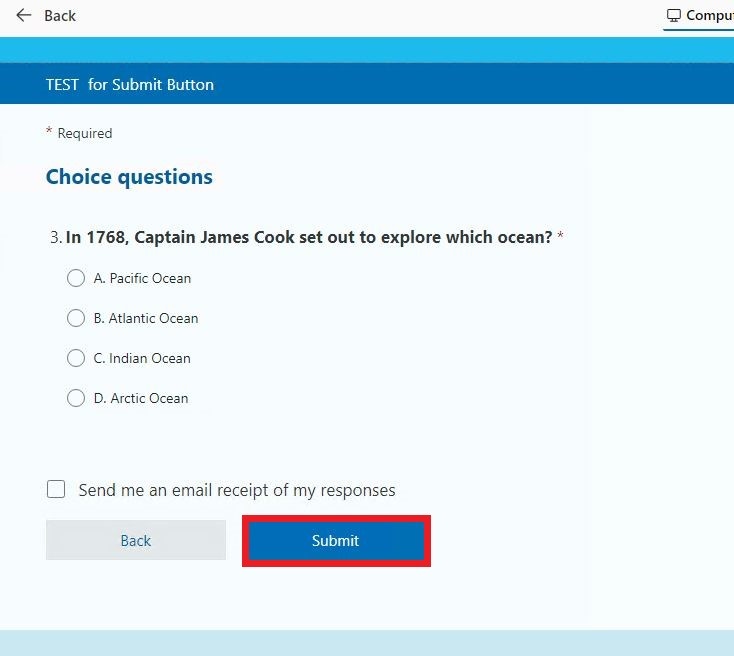Click the blue Submit button
This screenshot has height=656, width=734.
click(337, 541)
